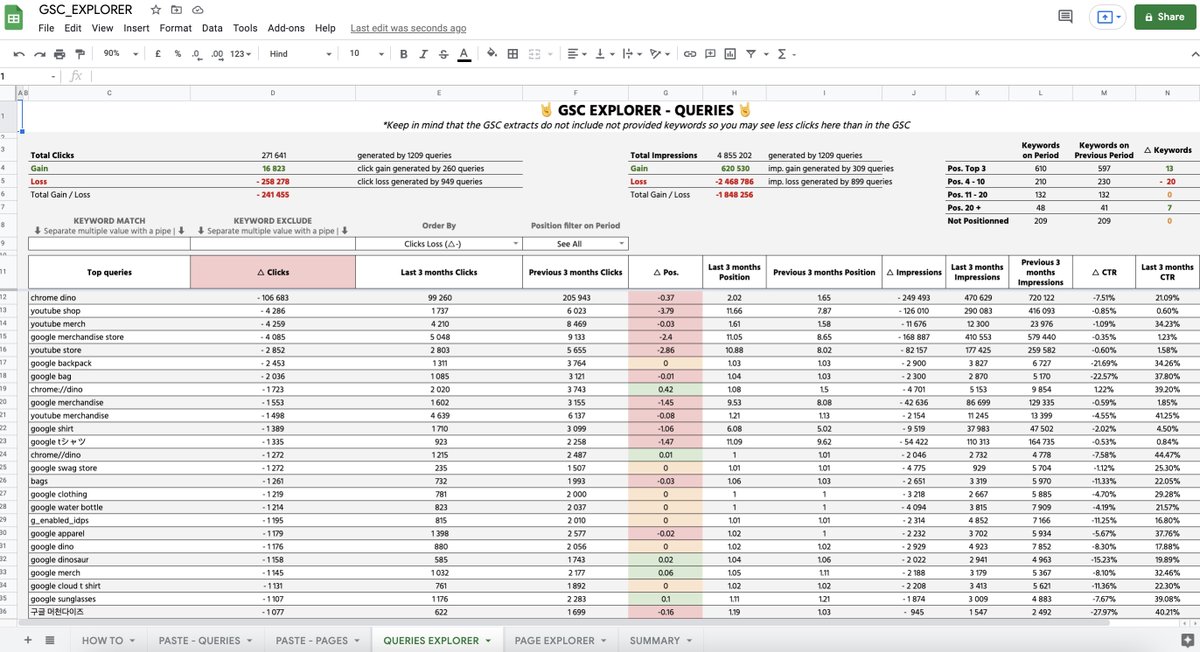Select the Paint format tool
This screenshot has height=652, width=1200.
78,54
